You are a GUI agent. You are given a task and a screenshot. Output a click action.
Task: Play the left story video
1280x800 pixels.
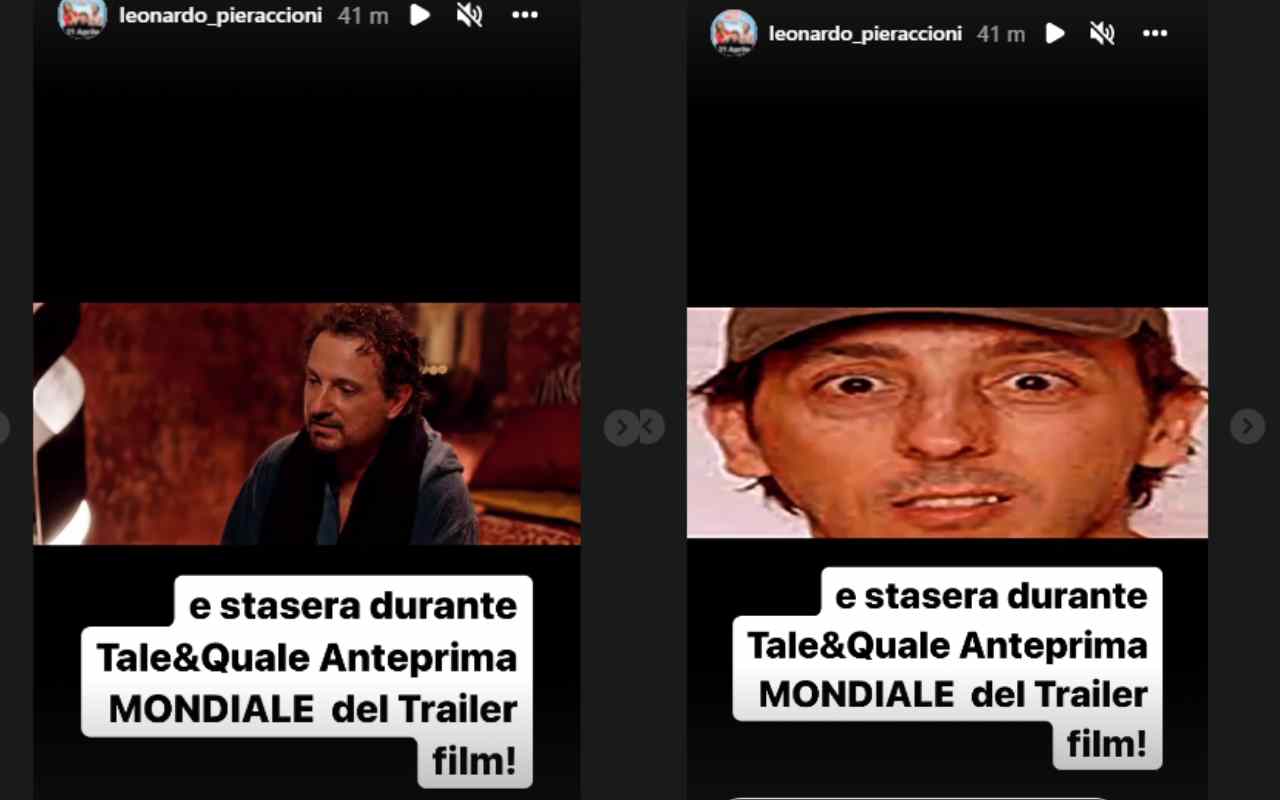pyautogui.click(x=420, y=15)
